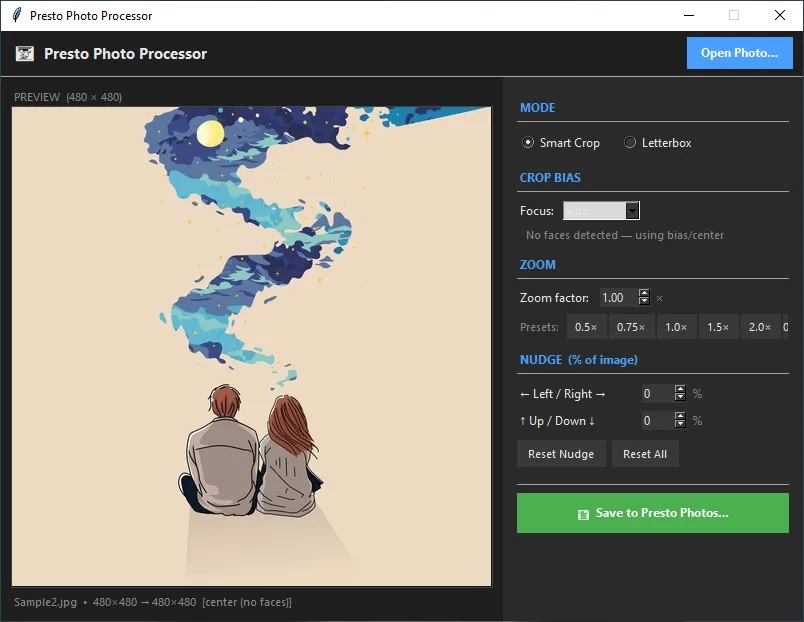Screen dimensions: 804x622
Task: Click the "MODE" section heading
Action: point(537,108)
